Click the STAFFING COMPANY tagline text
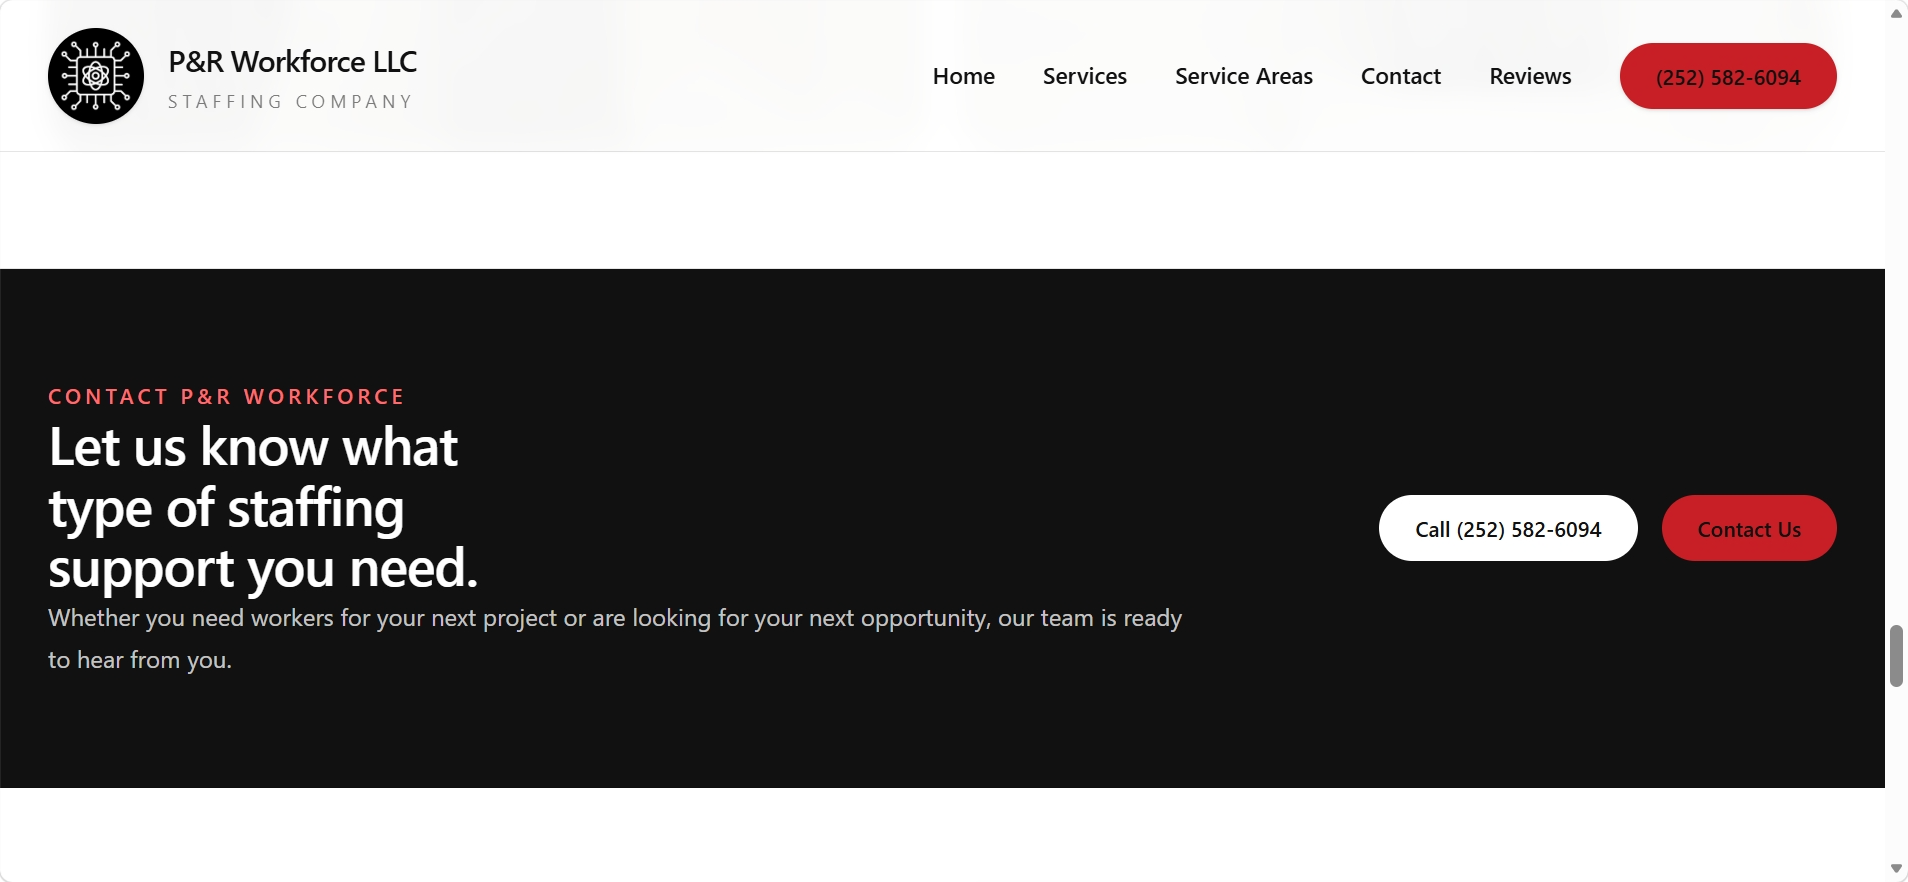 coord(290,102)
